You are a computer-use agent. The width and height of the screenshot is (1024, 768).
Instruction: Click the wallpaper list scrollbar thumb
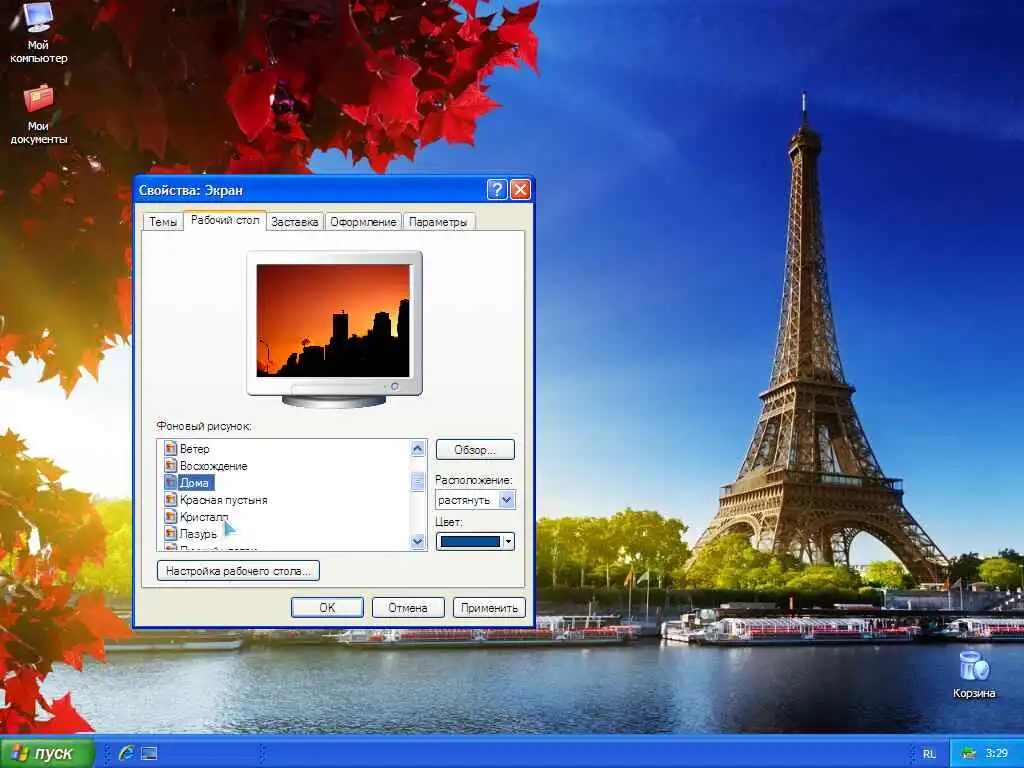point(418,481)
